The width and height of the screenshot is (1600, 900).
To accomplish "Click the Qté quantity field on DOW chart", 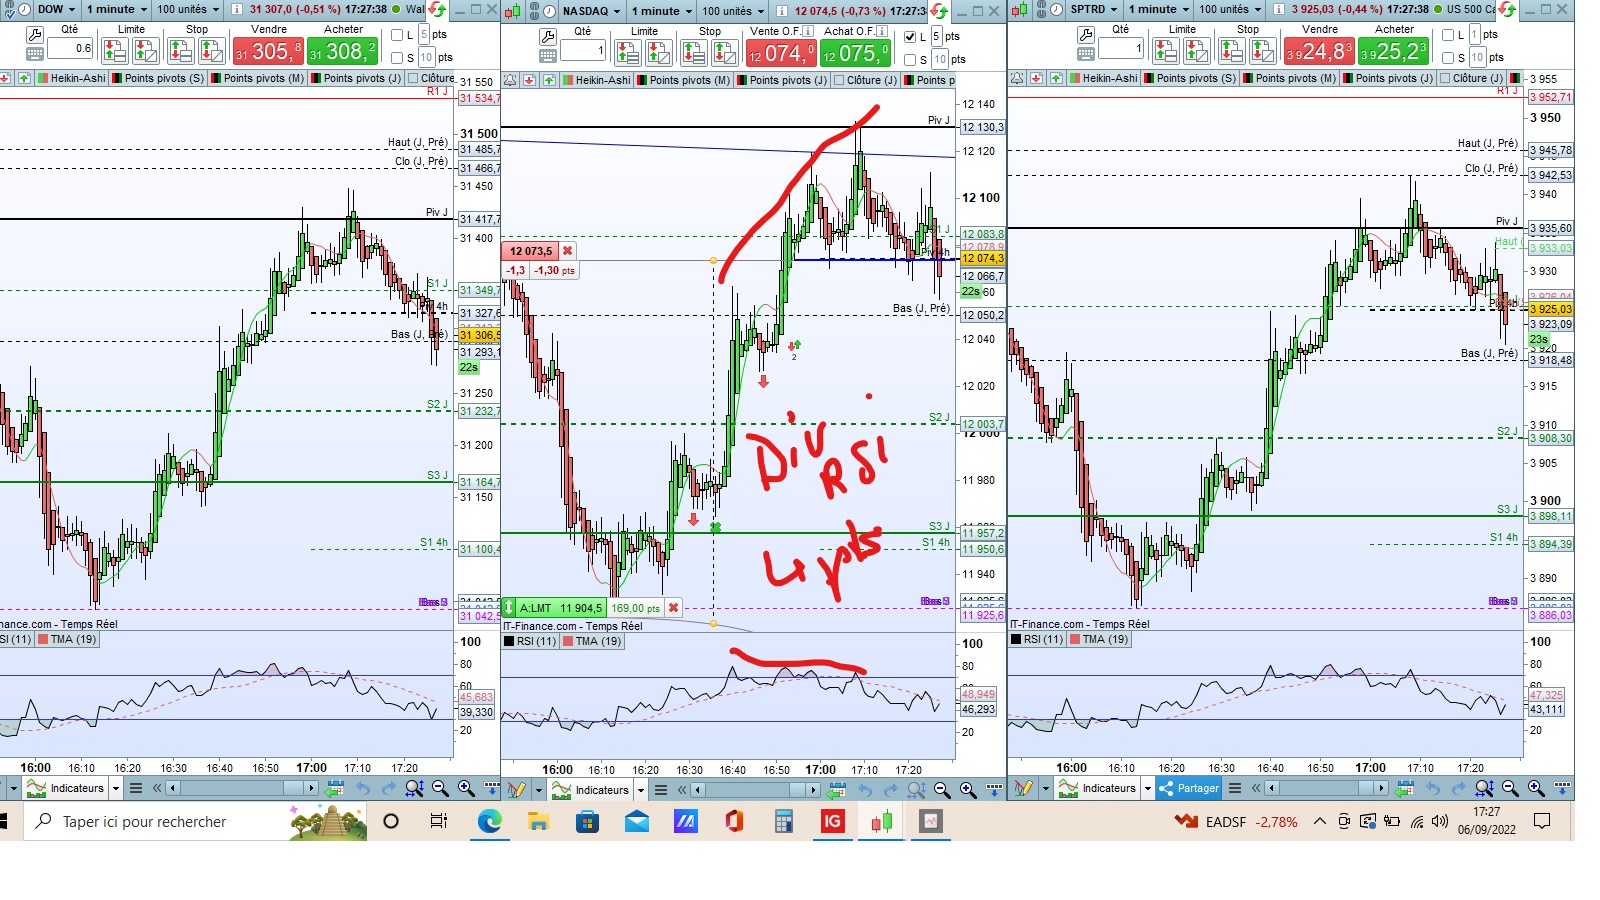I will (x=70, y=48).
